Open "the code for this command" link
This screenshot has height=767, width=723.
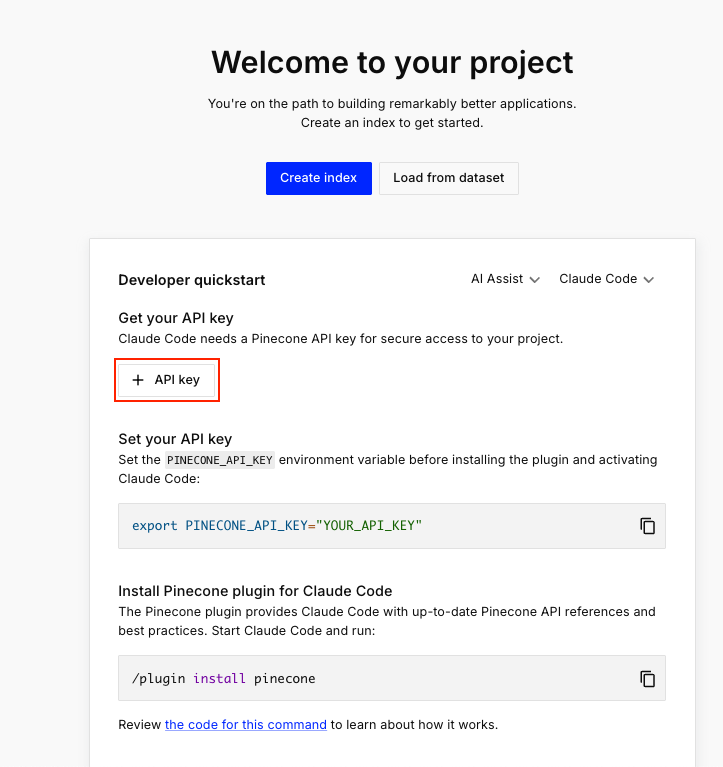point(246,724)
